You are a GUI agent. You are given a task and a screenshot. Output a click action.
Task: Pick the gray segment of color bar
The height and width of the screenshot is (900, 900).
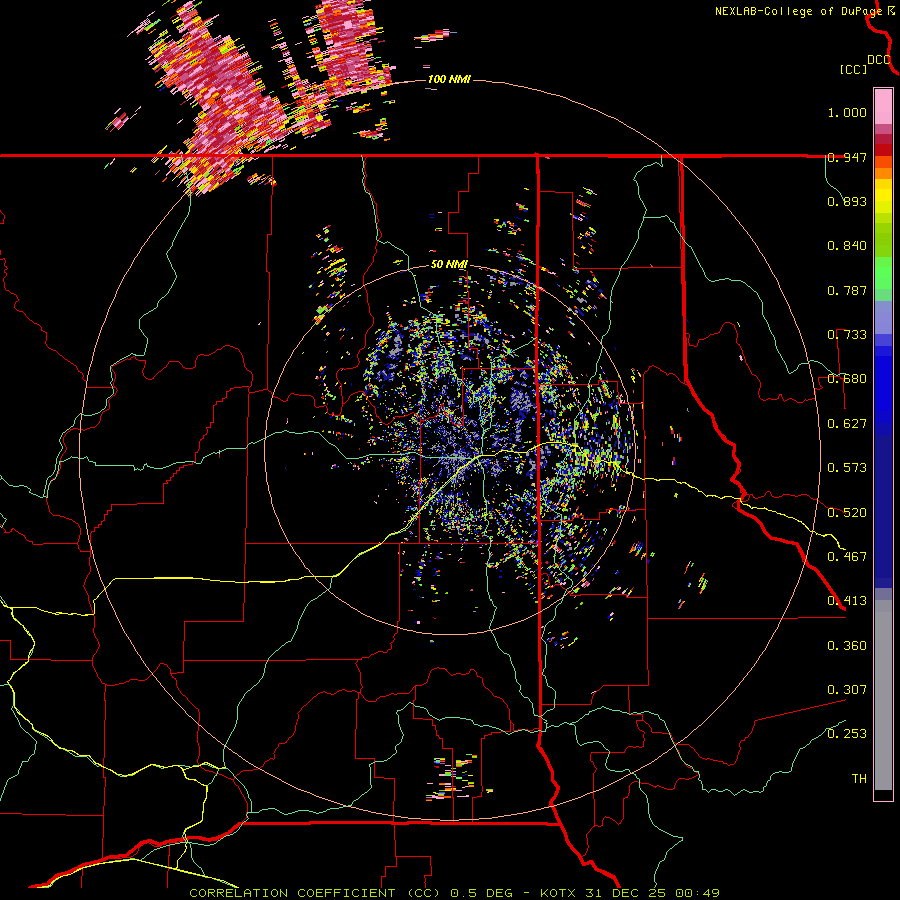(x=883, y=695)
